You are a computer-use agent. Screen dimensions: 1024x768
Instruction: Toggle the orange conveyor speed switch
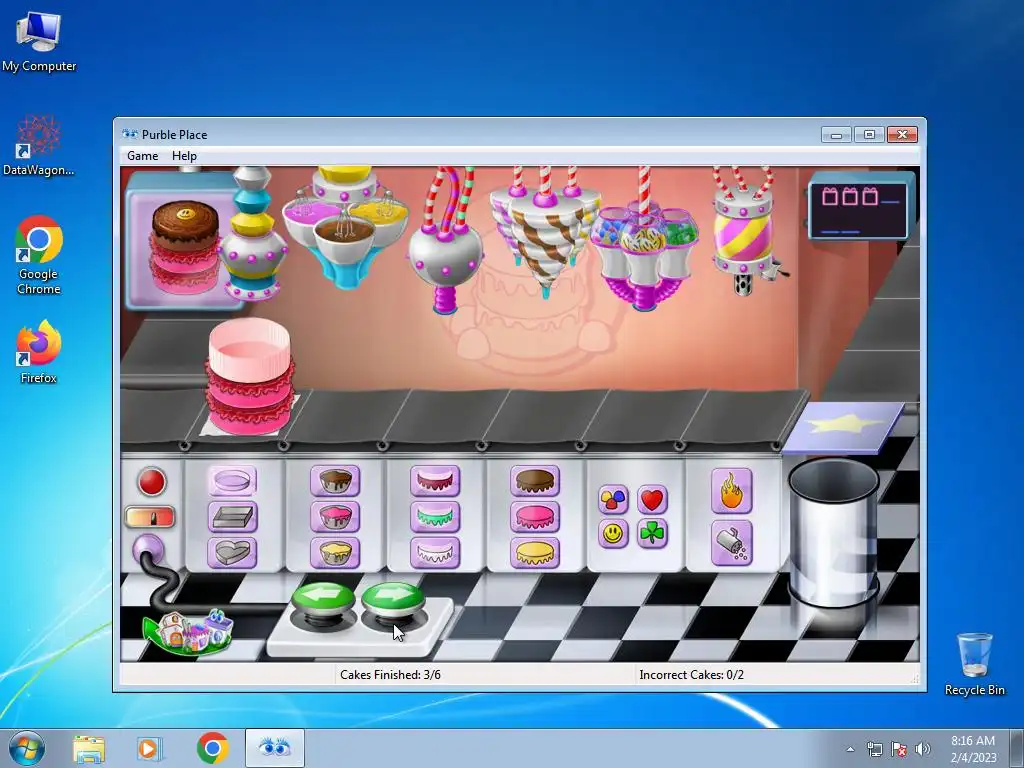click(150, 517)
